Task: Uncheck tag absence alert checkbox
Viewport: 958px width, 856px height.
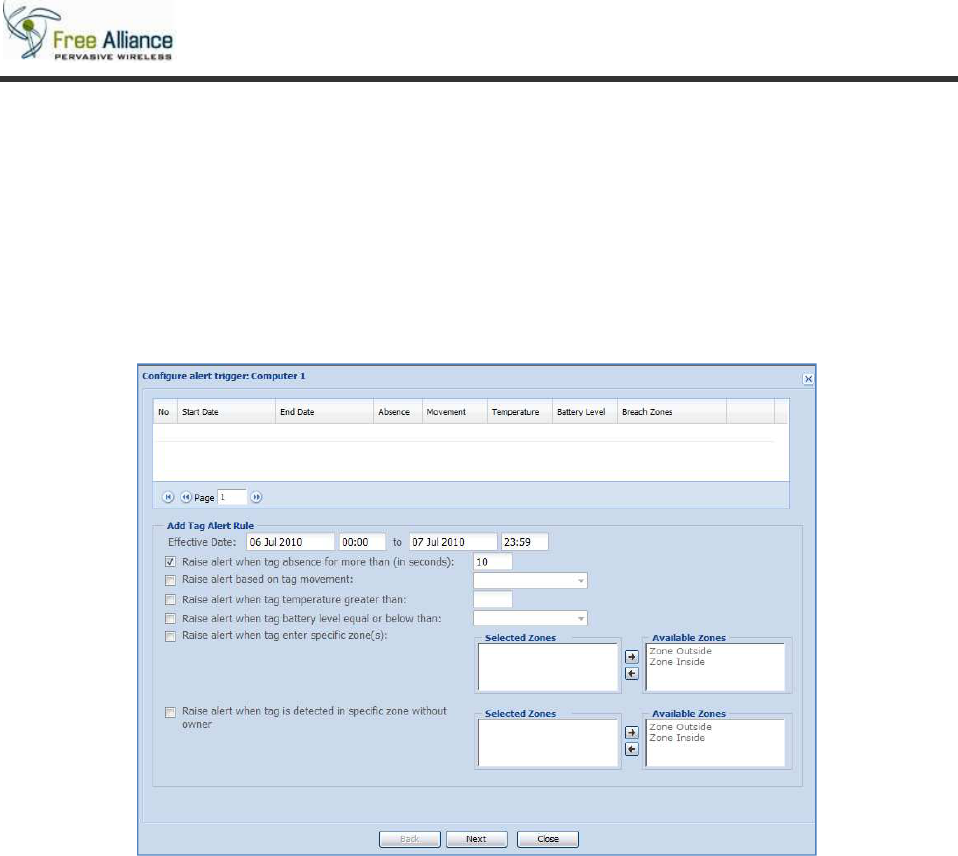Action: [x=170, y=562]
